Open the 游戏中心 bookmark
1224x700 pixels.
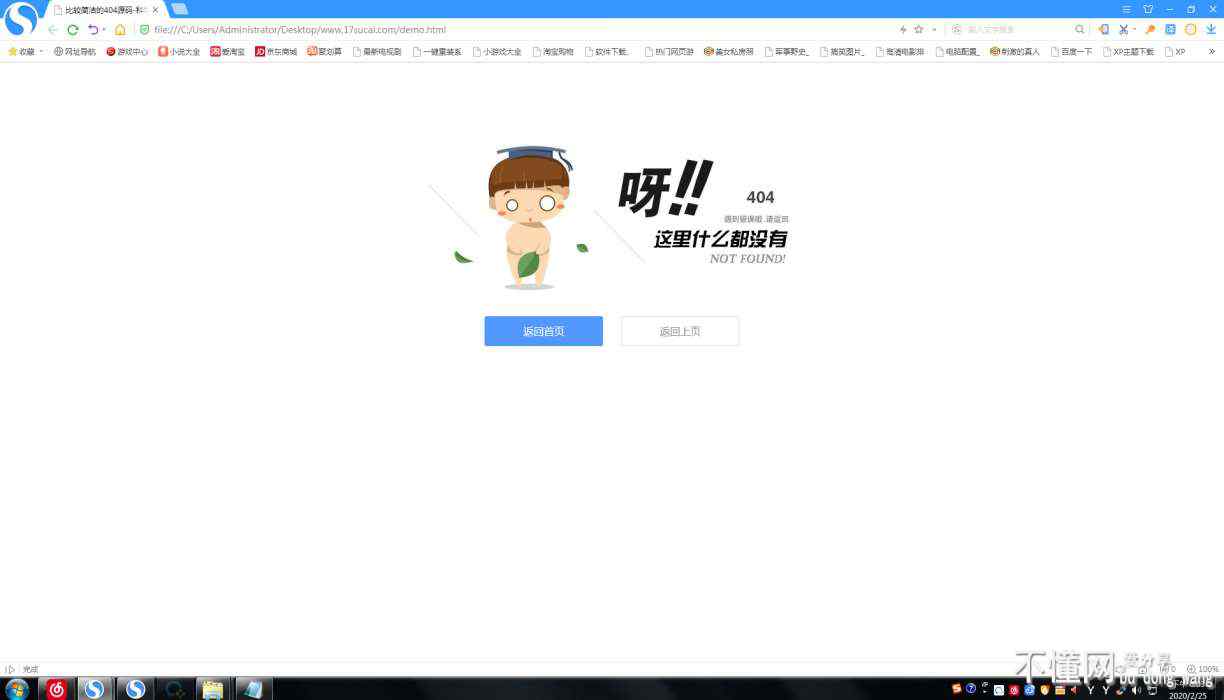click(127, 52)
